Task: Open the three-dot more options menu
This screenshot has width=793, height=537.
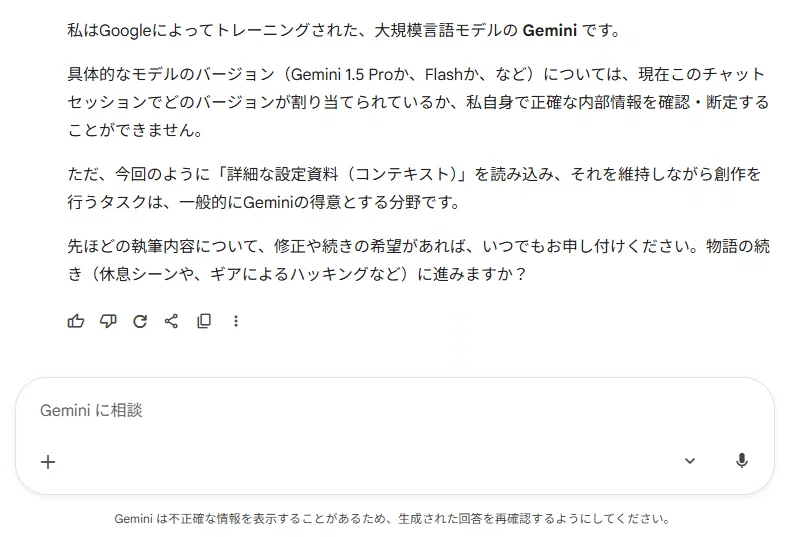Action: 236,321
